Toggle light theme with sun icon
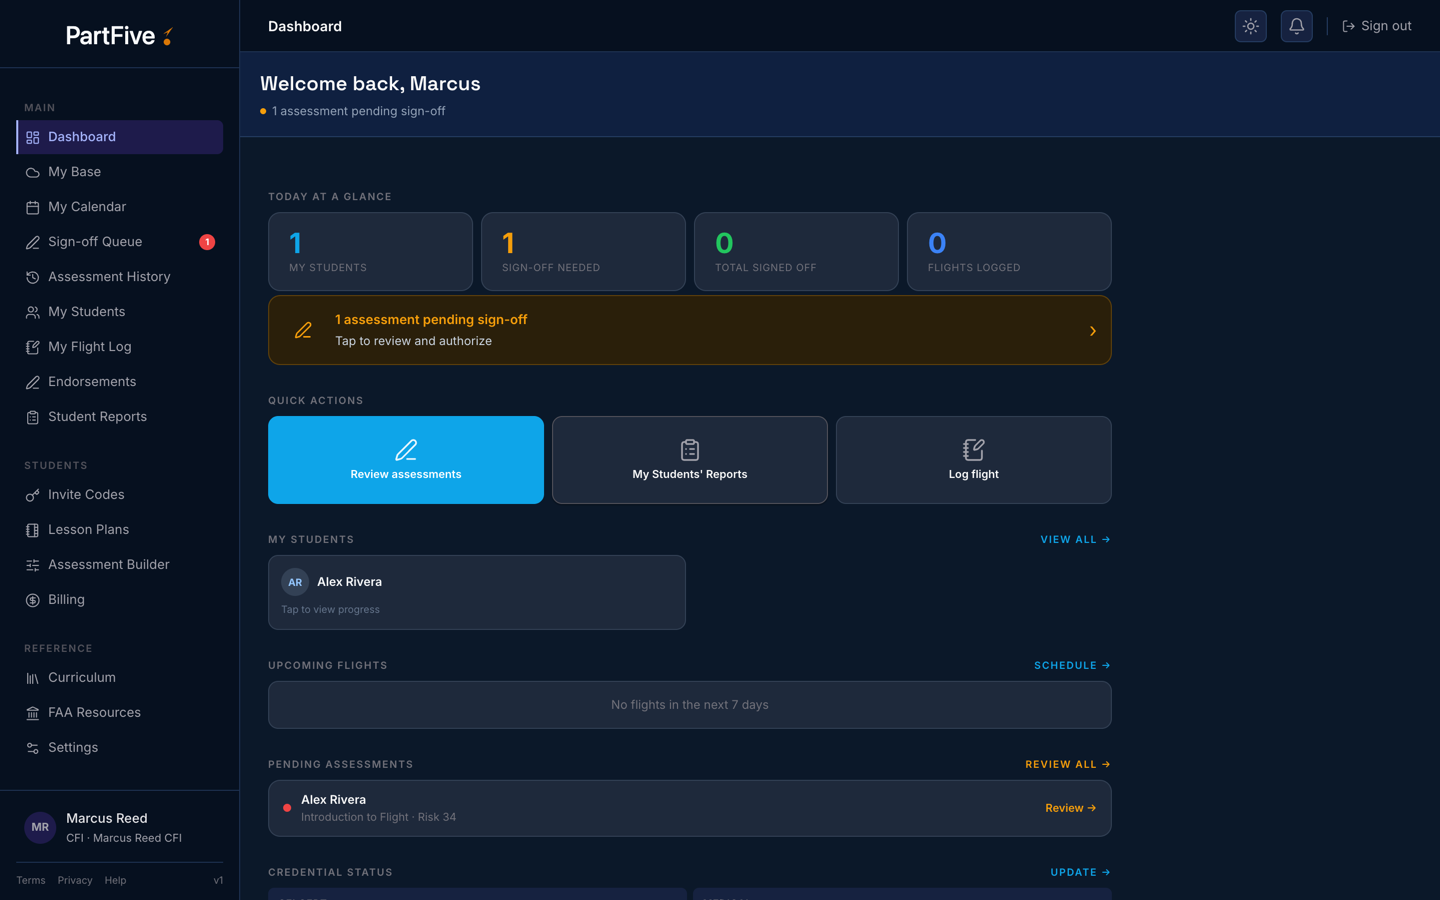Image resolution: width=1440 pixels, height=900 pixels. (1250, 26)
